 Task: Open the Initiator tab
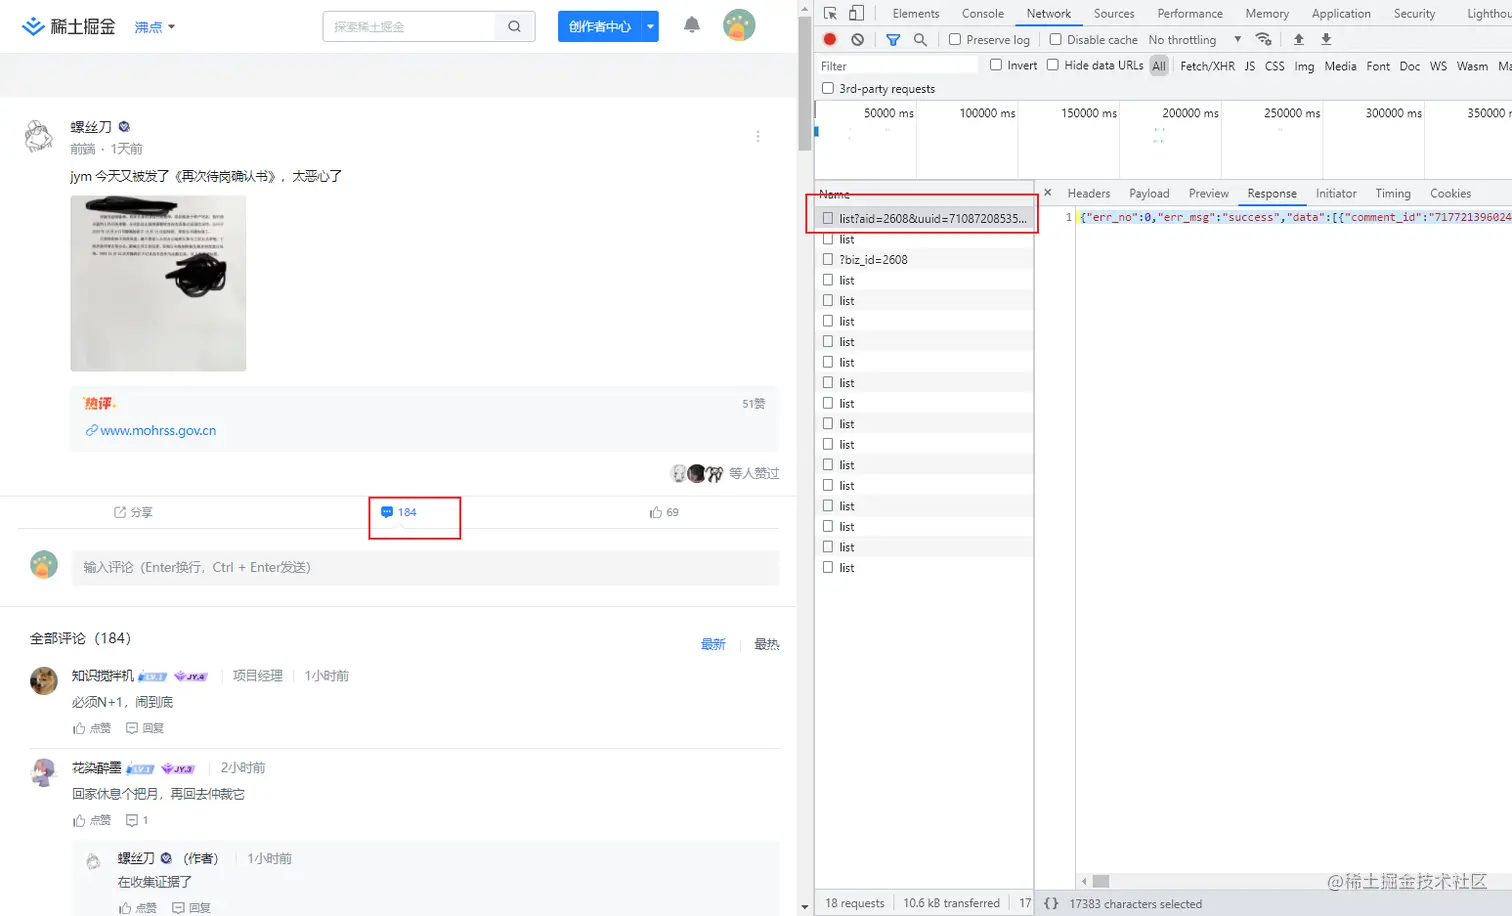[x=1336, y=193]
